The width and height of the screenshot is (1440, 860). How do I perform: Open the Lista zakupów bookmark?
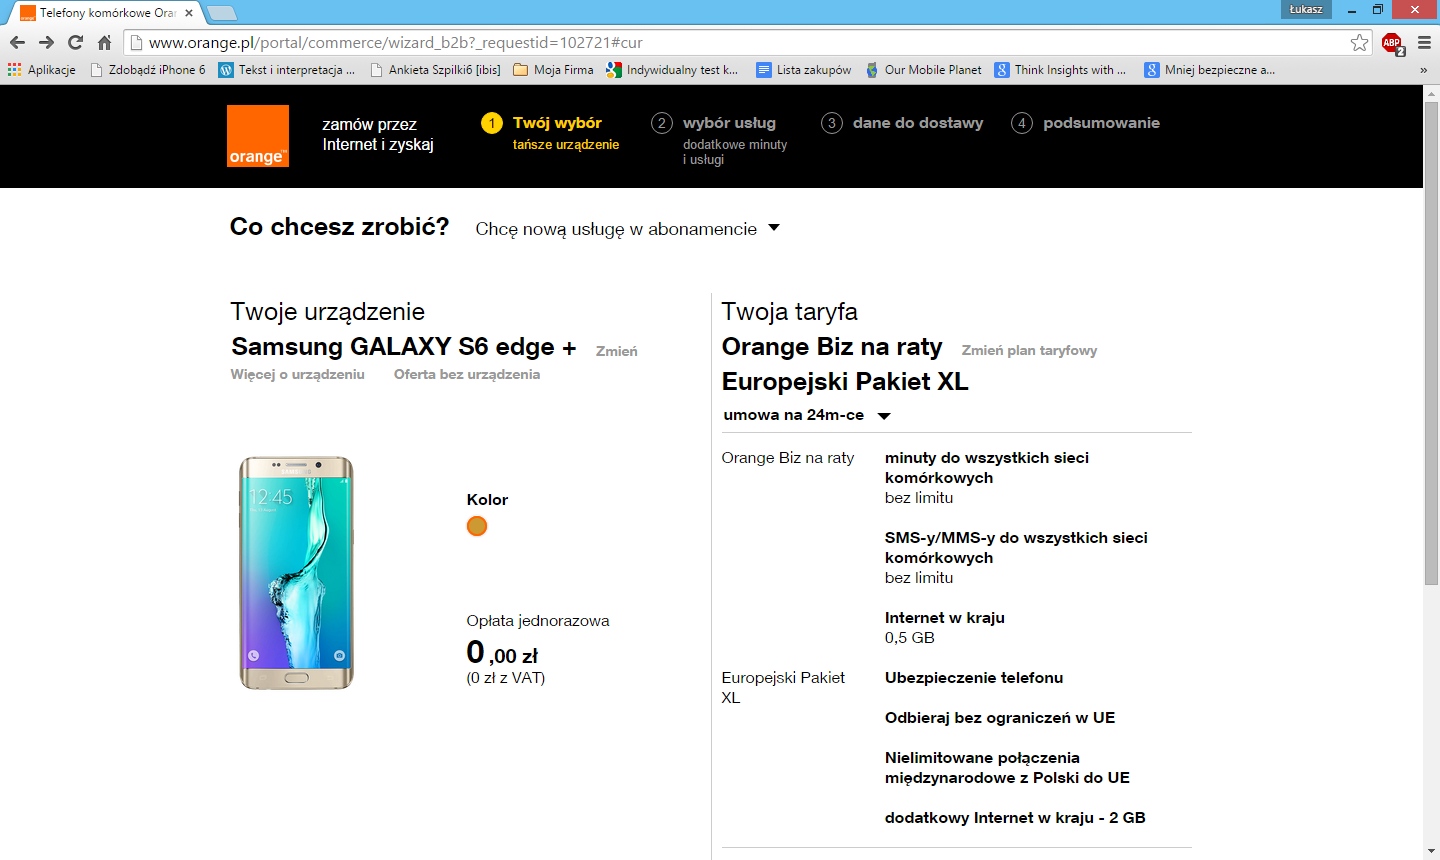click(x=804, y=70)
